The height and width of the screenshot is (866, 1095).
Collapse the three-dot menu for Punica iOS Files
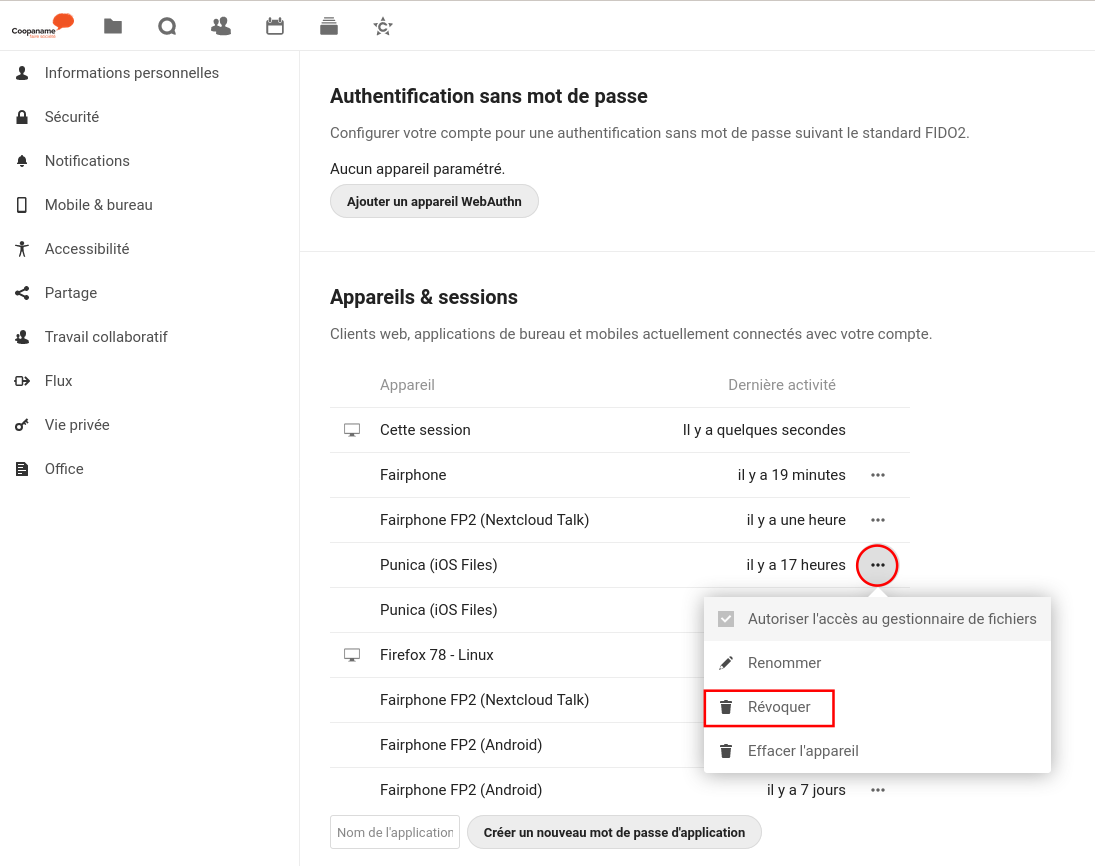(x=878, y=565)
